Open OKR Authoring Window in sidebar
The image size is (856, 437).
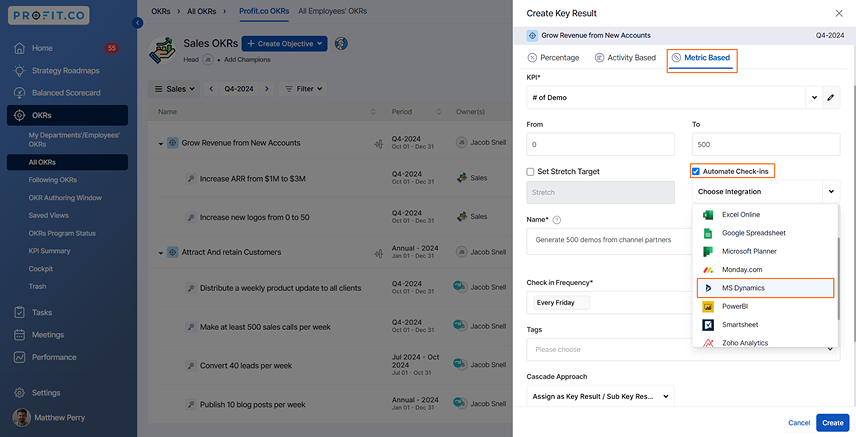(x=65, y=198)
